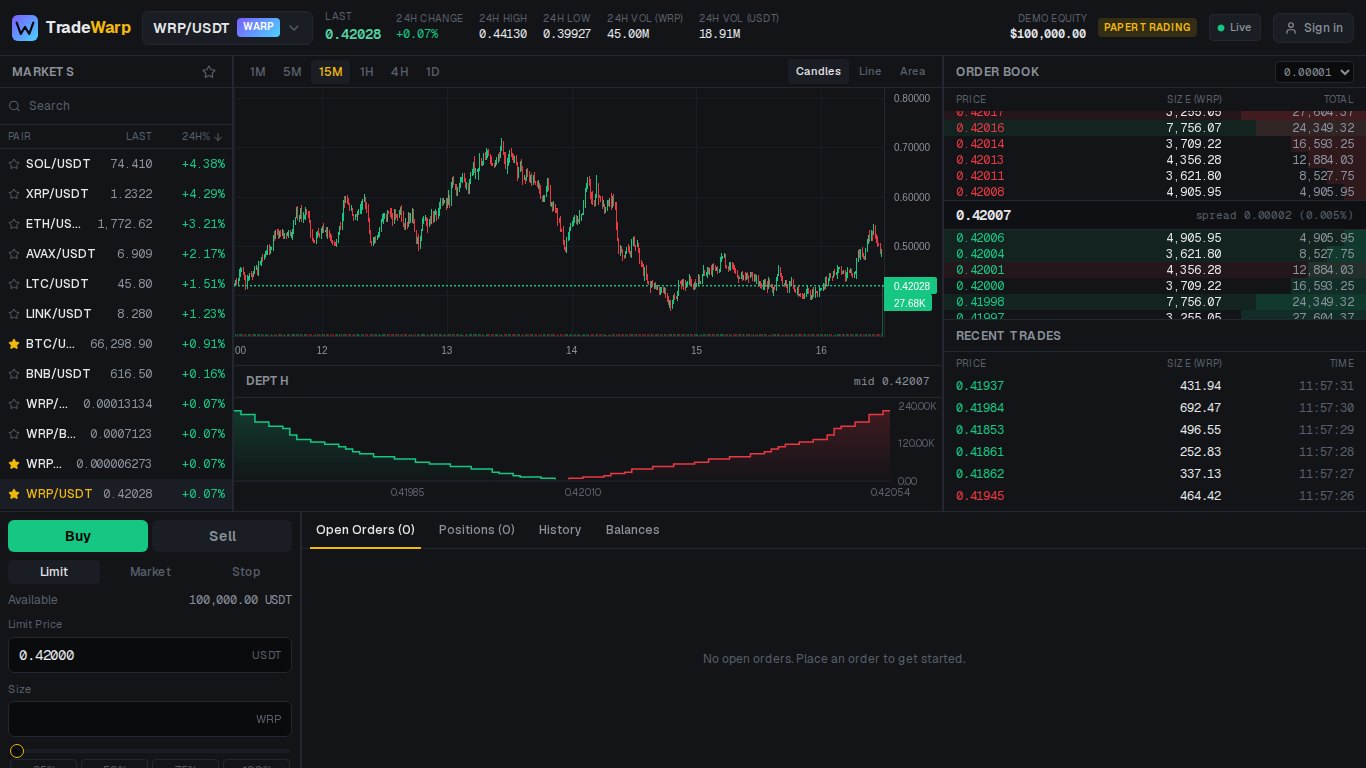The image size is (1366, 768).
Task: Choose Stop order type
Action: pyautogui.click(x=246, y=572)
